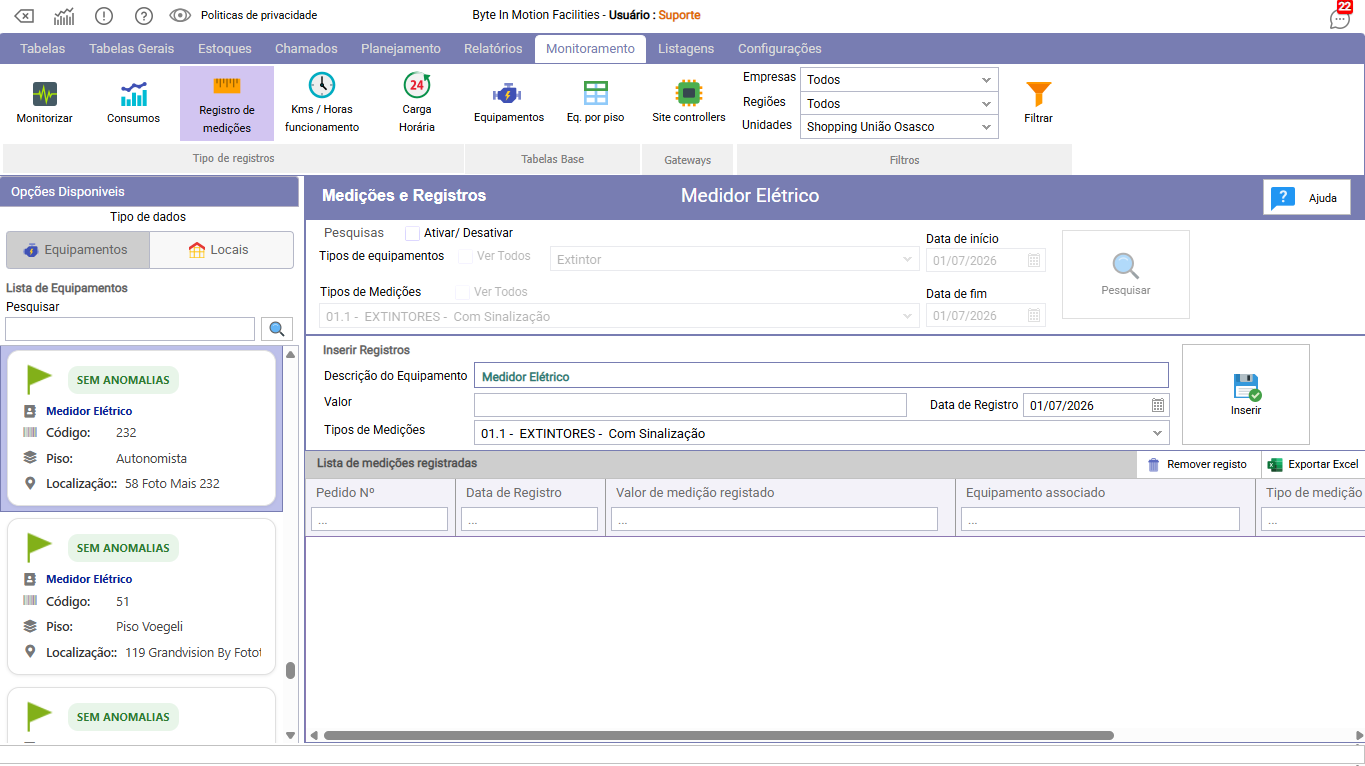This screenshot has height=766, width=1365.
Task: Open Tipos de Medições dropdown in Inserir Registros
Action: click(821, 433)
